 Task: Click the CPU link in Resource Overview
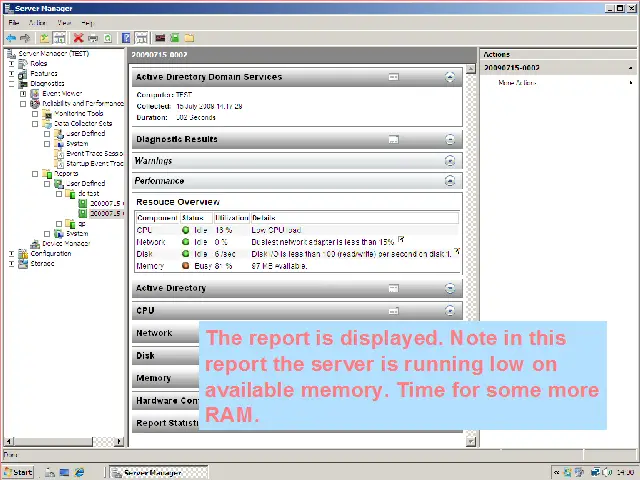[144, 230]
